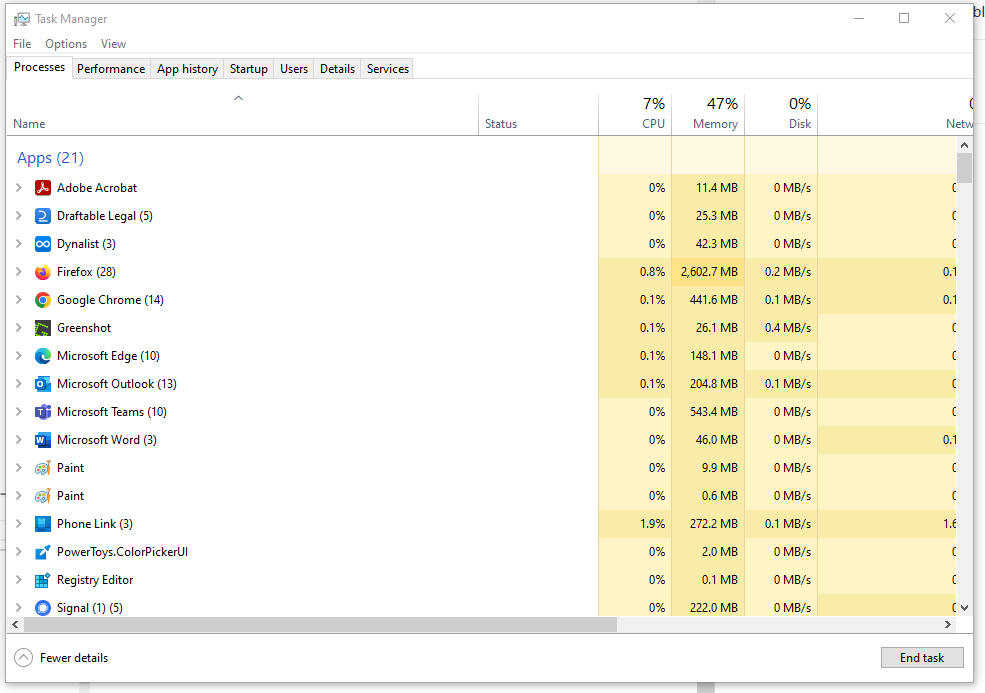The height and width of the screenshot is (693, 985).
Task: Click the Fewer details arrow icon
Action: pyautogui.click(x=23, y=658)
